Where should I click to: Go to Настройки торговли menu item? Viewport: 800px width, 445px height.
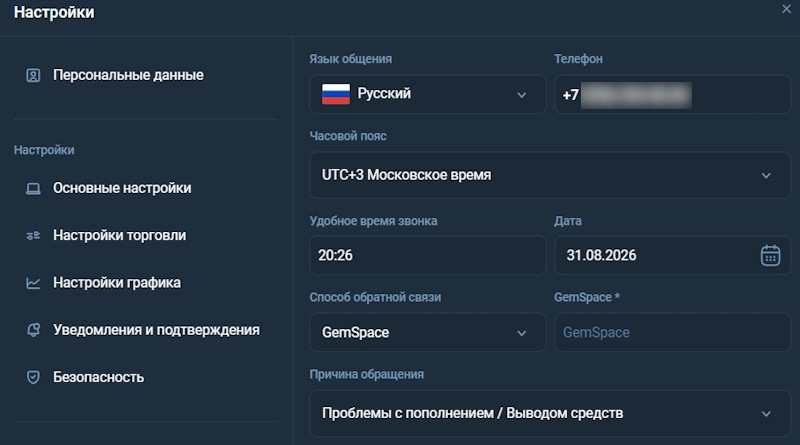click(119, 235)
